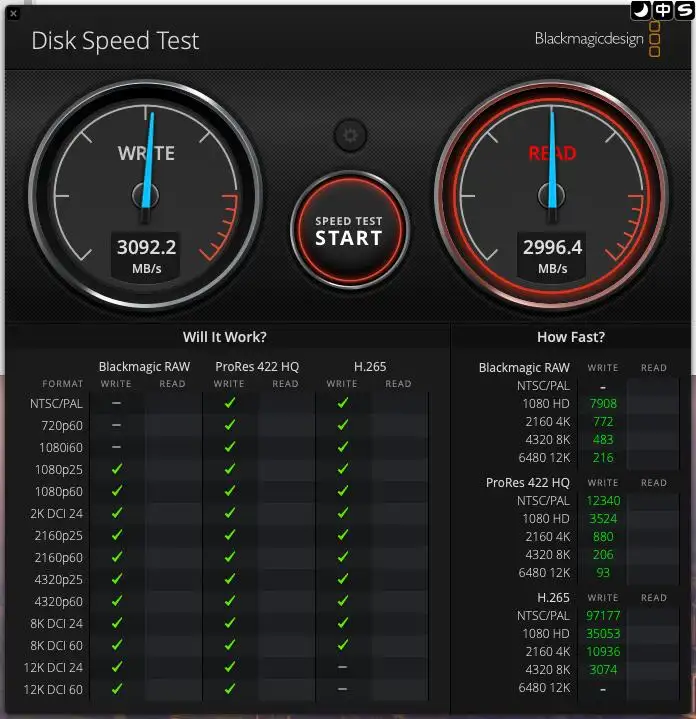Click the Sogou S input method icon

tap(685, 10)
